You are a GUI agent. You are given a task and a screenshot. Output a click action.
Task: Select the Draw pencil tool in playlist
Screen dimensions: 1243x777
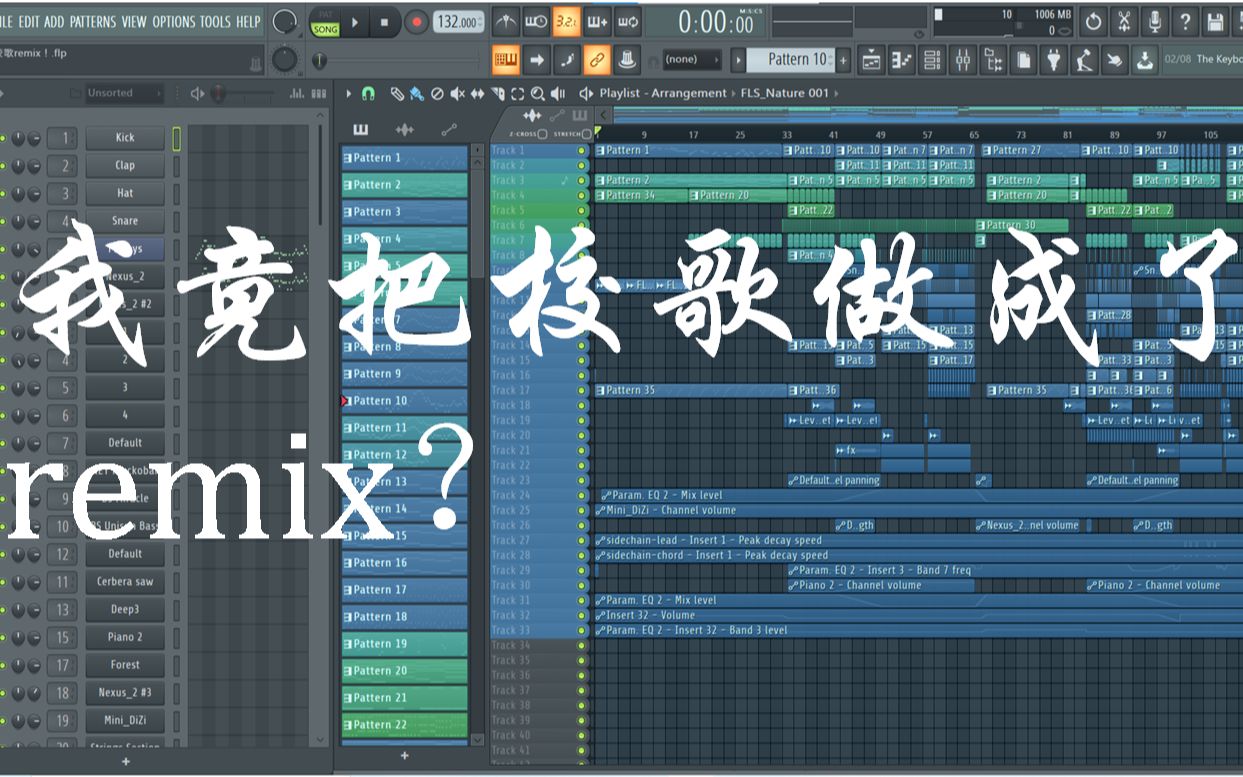[397, 94]
